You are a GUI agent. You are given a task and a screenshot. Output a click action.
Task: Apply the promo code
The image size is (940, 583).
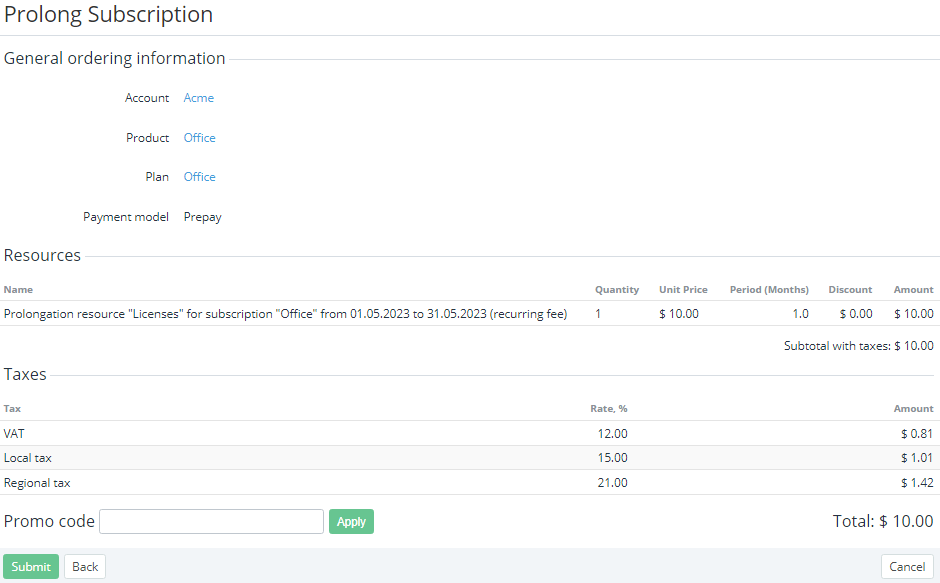(351, 521)
